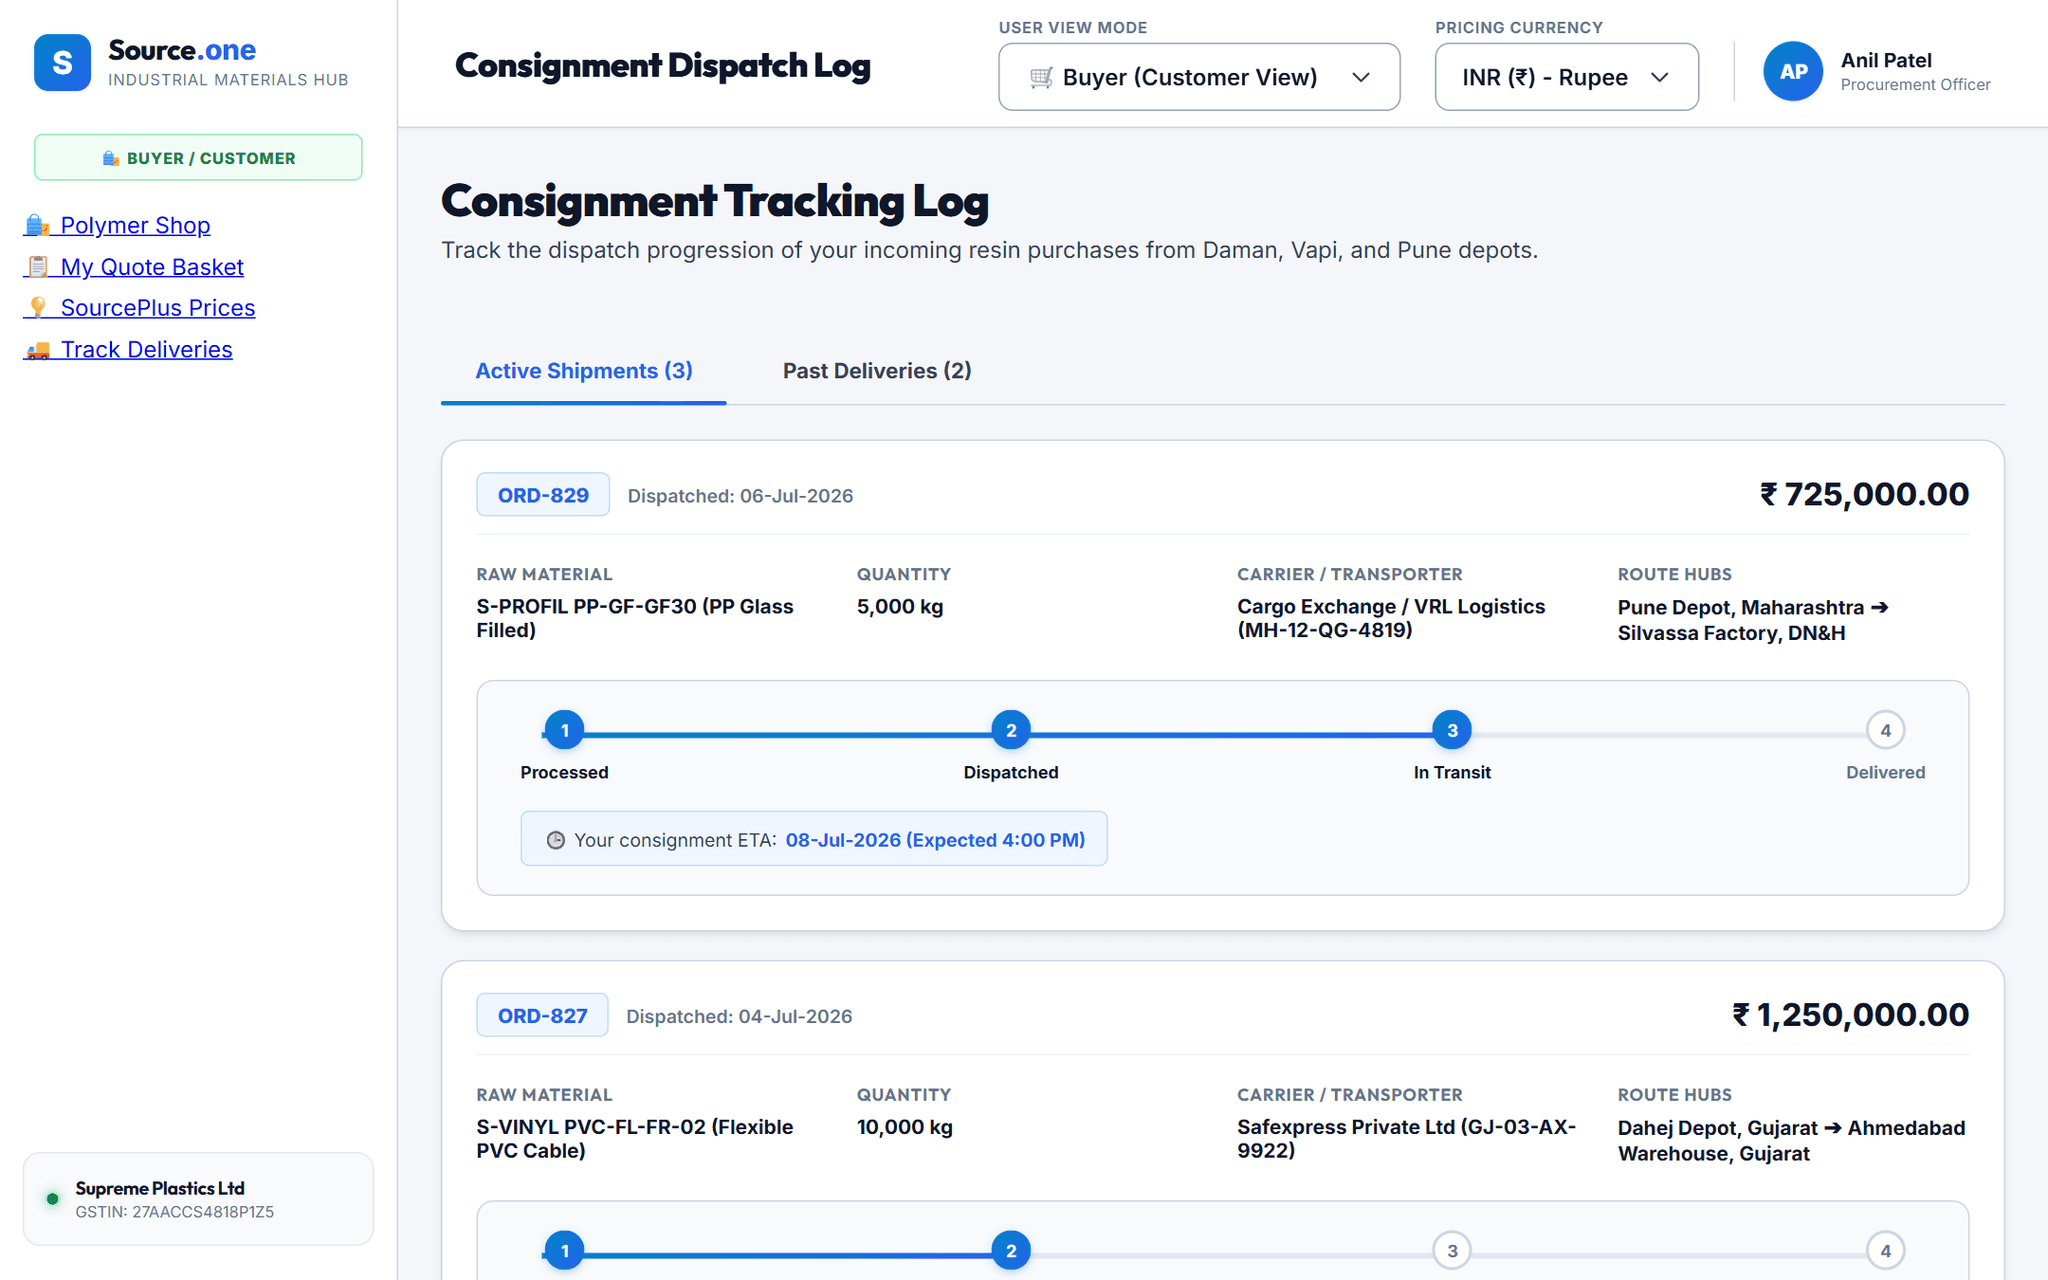Click step 2 marker on ORD-827 progress
This screenshot has height=1280, width=2048.
(x=1011, y=1251)
